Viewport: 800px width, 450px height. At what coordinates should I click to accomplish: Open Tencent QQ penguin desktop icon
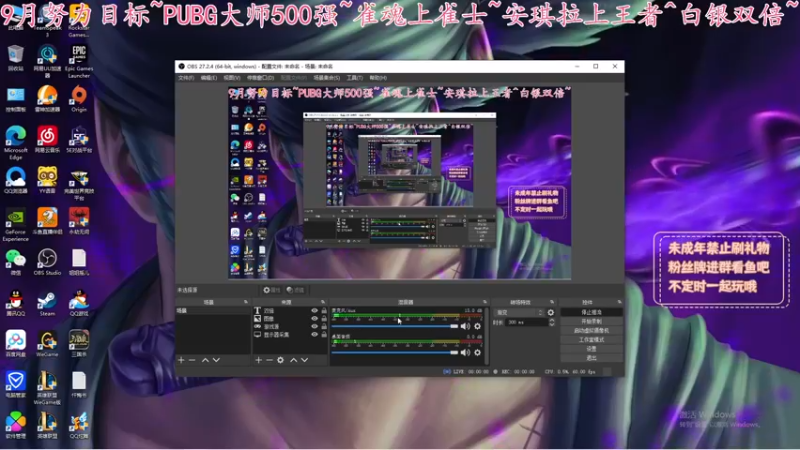click(x=16, y=303)
